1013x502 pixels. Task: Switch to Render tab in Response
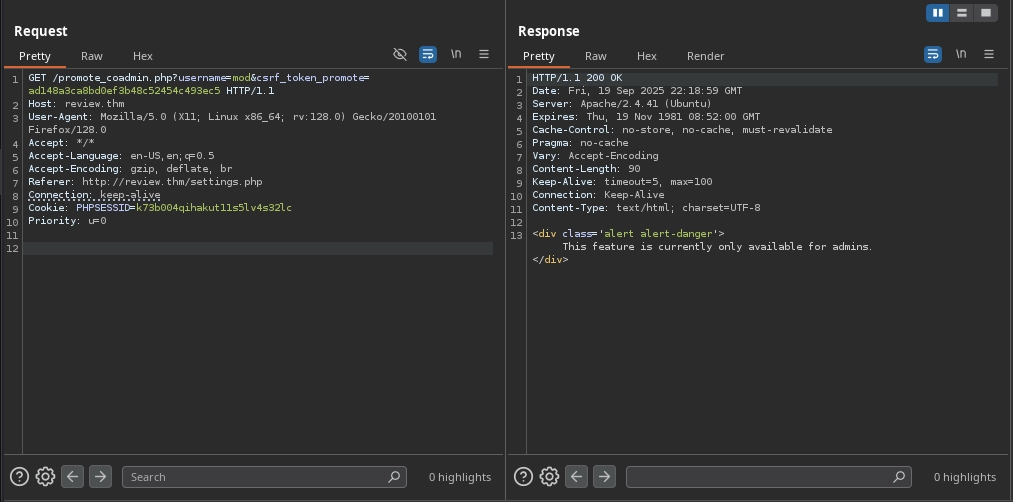point(705,56)
